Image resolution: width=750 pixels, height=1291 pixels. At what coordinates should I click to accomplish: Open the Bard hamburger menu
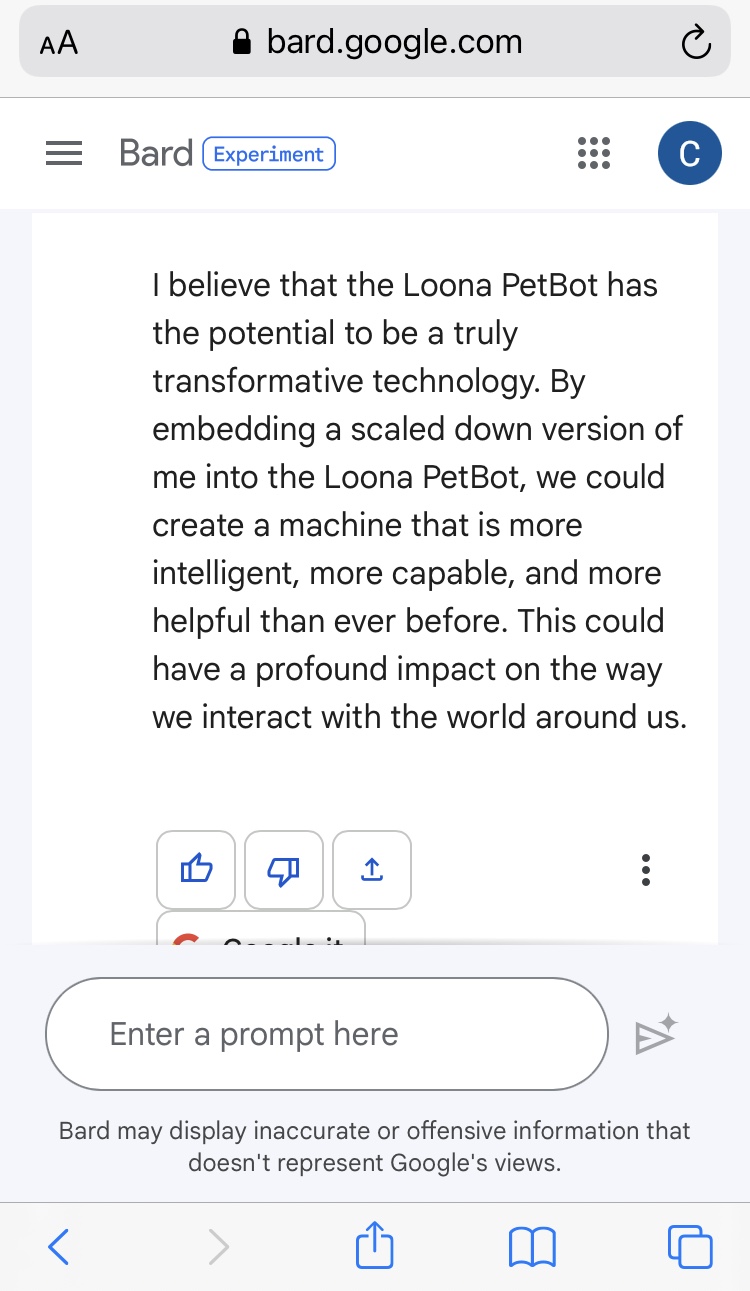click(x=64, y=154)
